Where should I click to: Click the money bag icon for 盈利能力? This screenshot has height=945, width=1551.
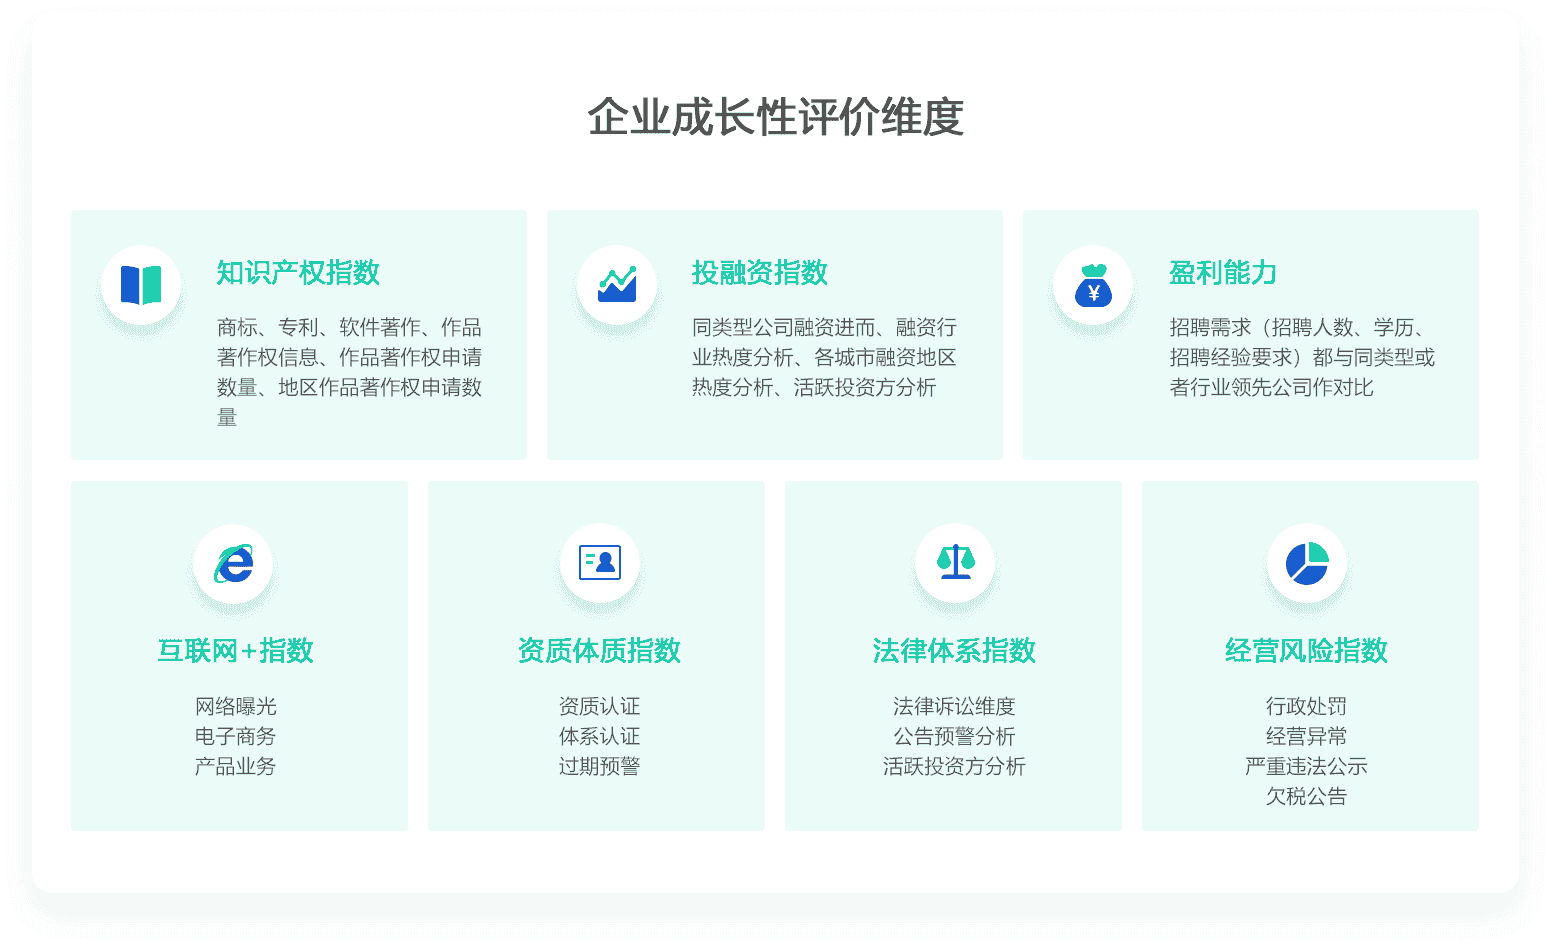tap(1093, 285)
